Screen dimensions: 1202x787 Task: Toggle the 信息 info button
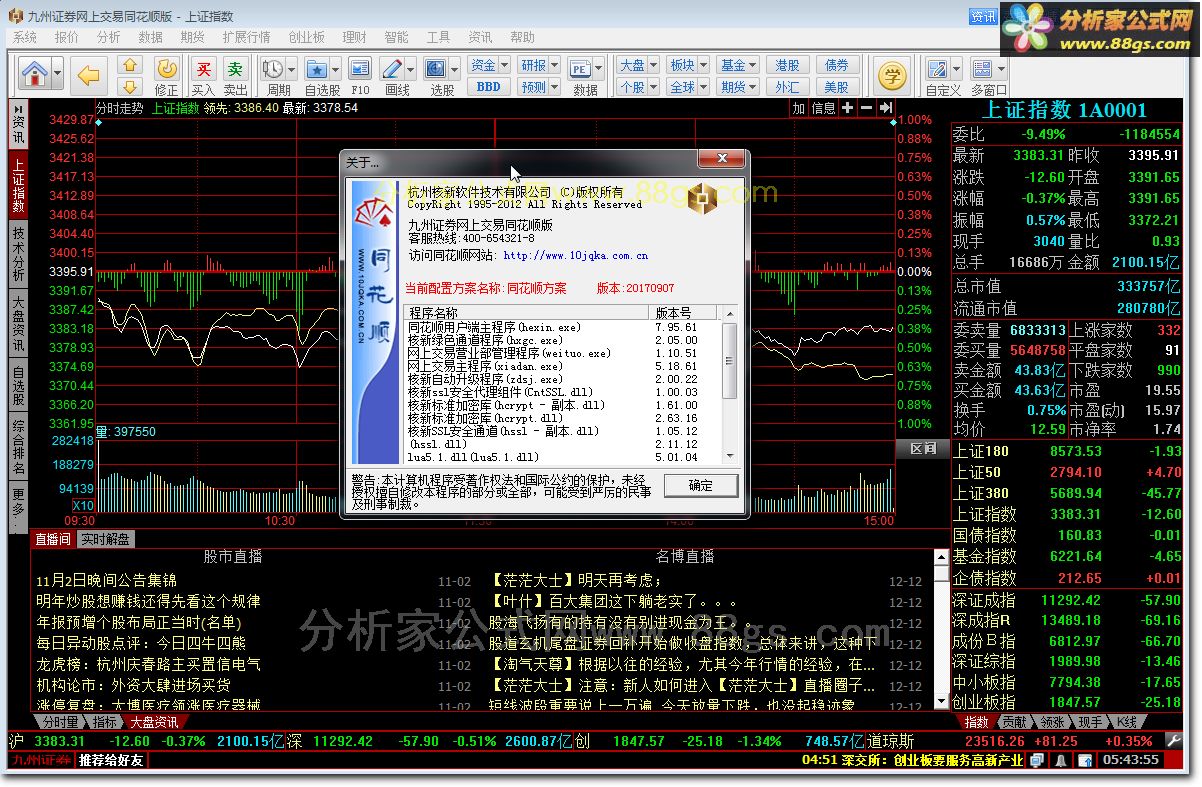pos(823,108)
